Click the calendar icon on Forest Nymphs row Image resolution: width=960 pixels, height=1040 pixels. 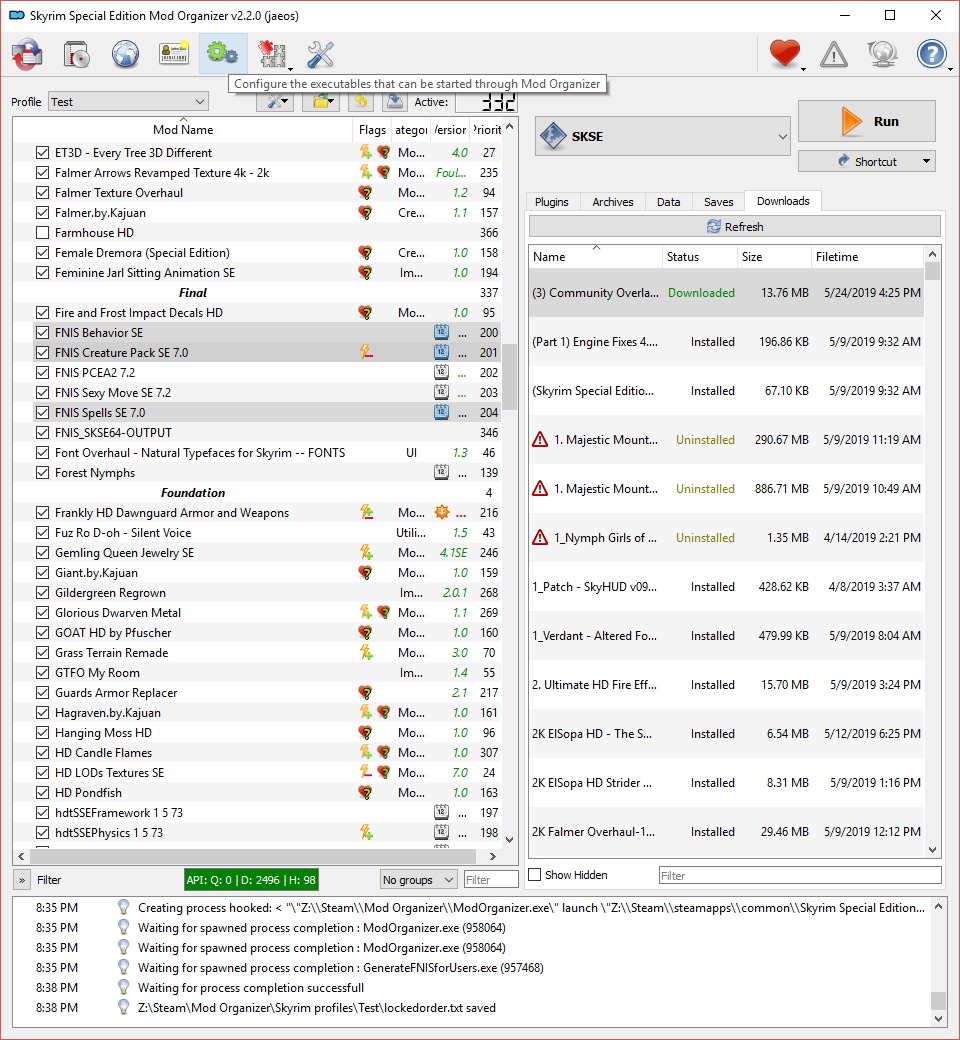(x=441, y=472)
